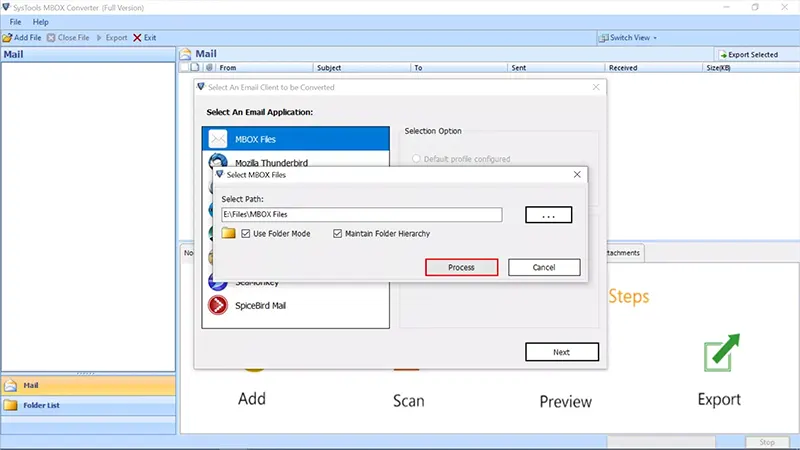This screenshot has width=800, height=450.
Task: Click the red Exit X icon
Action: [137, 38]
